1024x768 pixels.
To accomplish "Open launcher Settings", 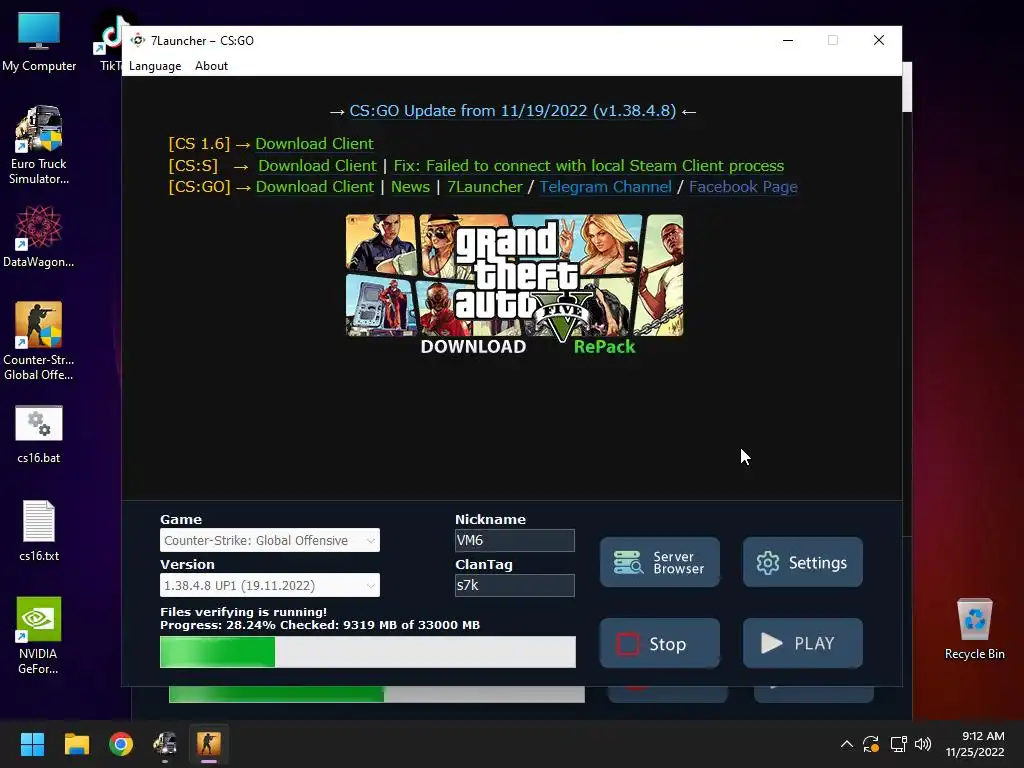I will pos(803,562).
